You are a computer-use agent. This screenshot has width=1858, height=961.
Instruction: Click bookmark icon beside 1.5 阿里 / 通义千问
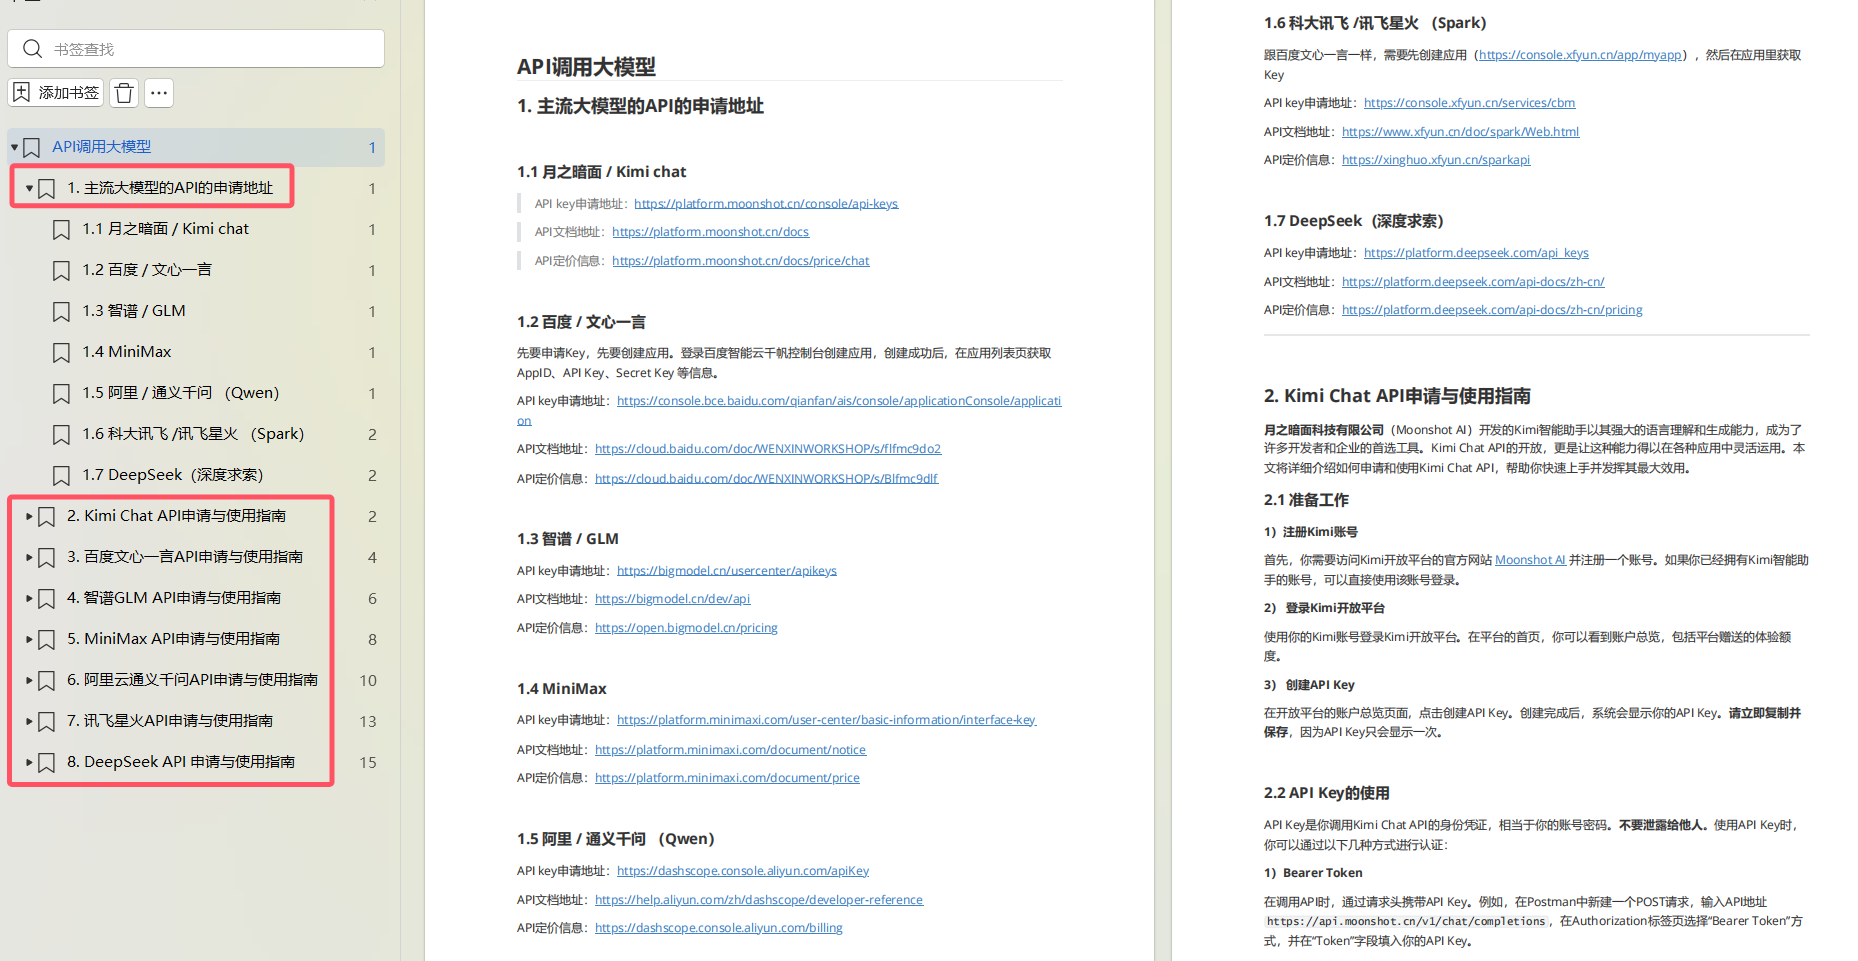coord(61,394)
